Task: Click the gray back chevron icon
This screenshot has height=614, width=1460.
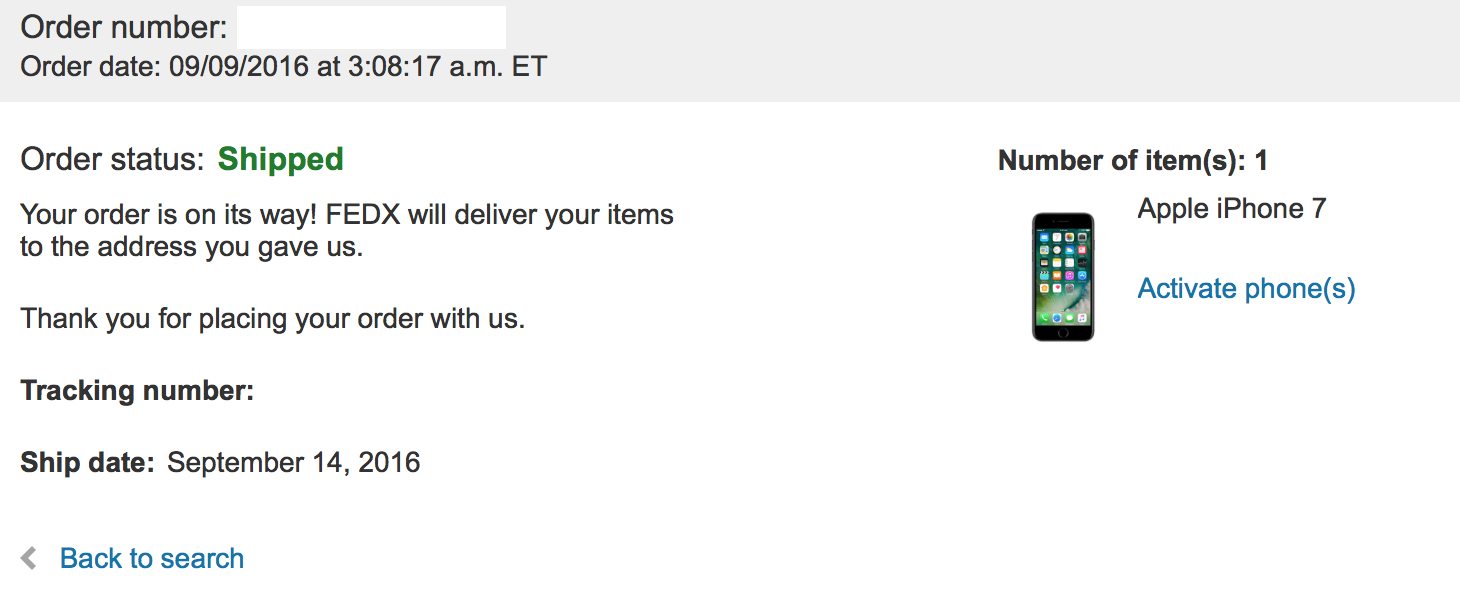Action: click(x=29, y=558)
